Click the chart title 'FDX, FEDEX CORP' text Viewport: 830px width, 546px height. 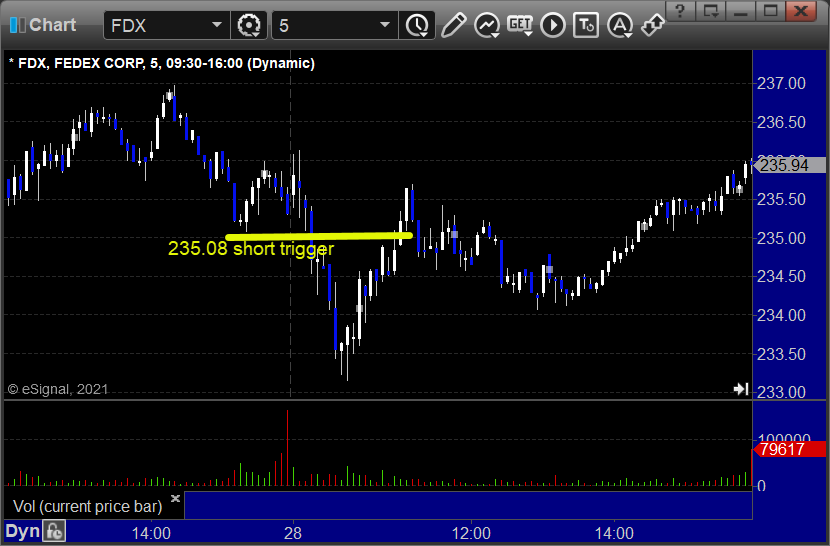pos(80,63)
